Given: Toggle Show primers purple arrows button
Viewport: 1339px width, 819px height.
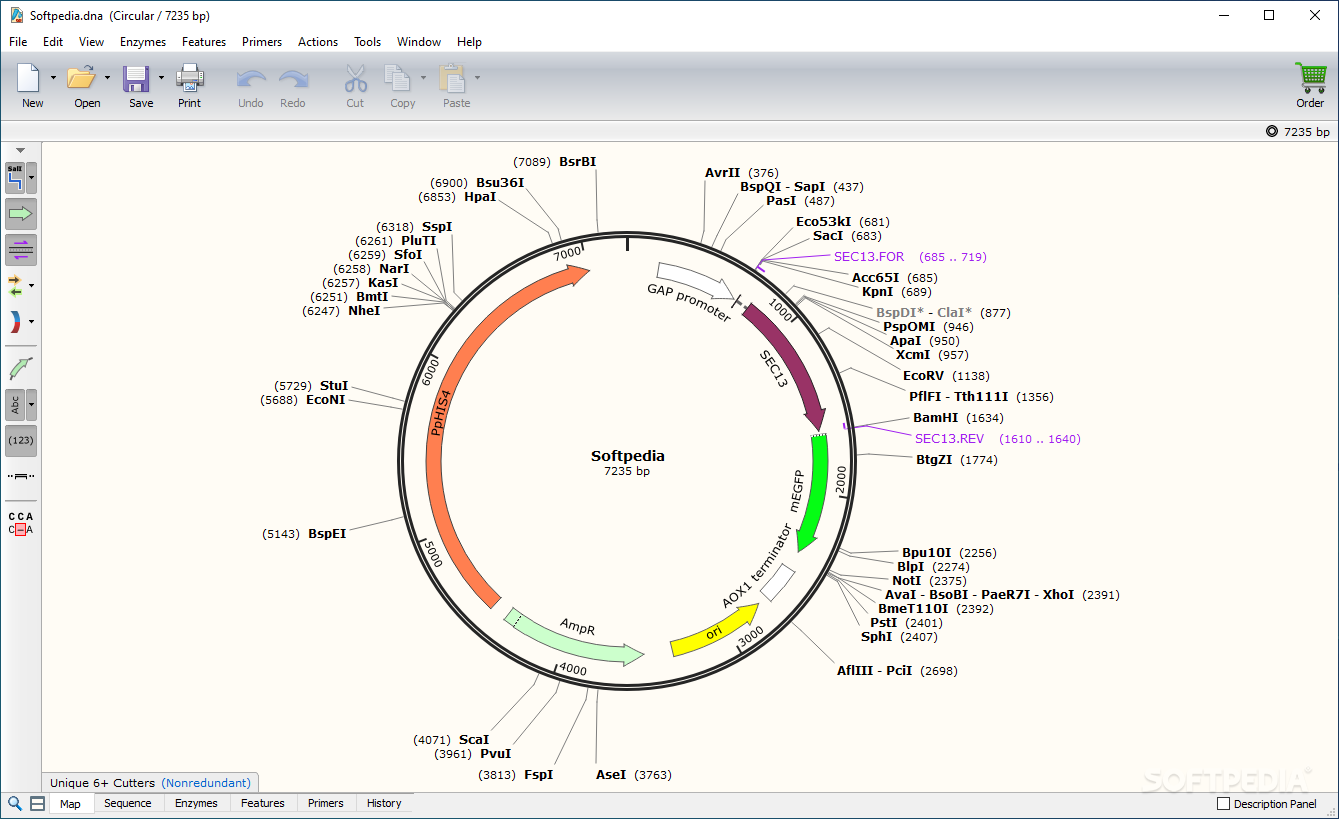Looking at the screenshot, I should 21,250.
